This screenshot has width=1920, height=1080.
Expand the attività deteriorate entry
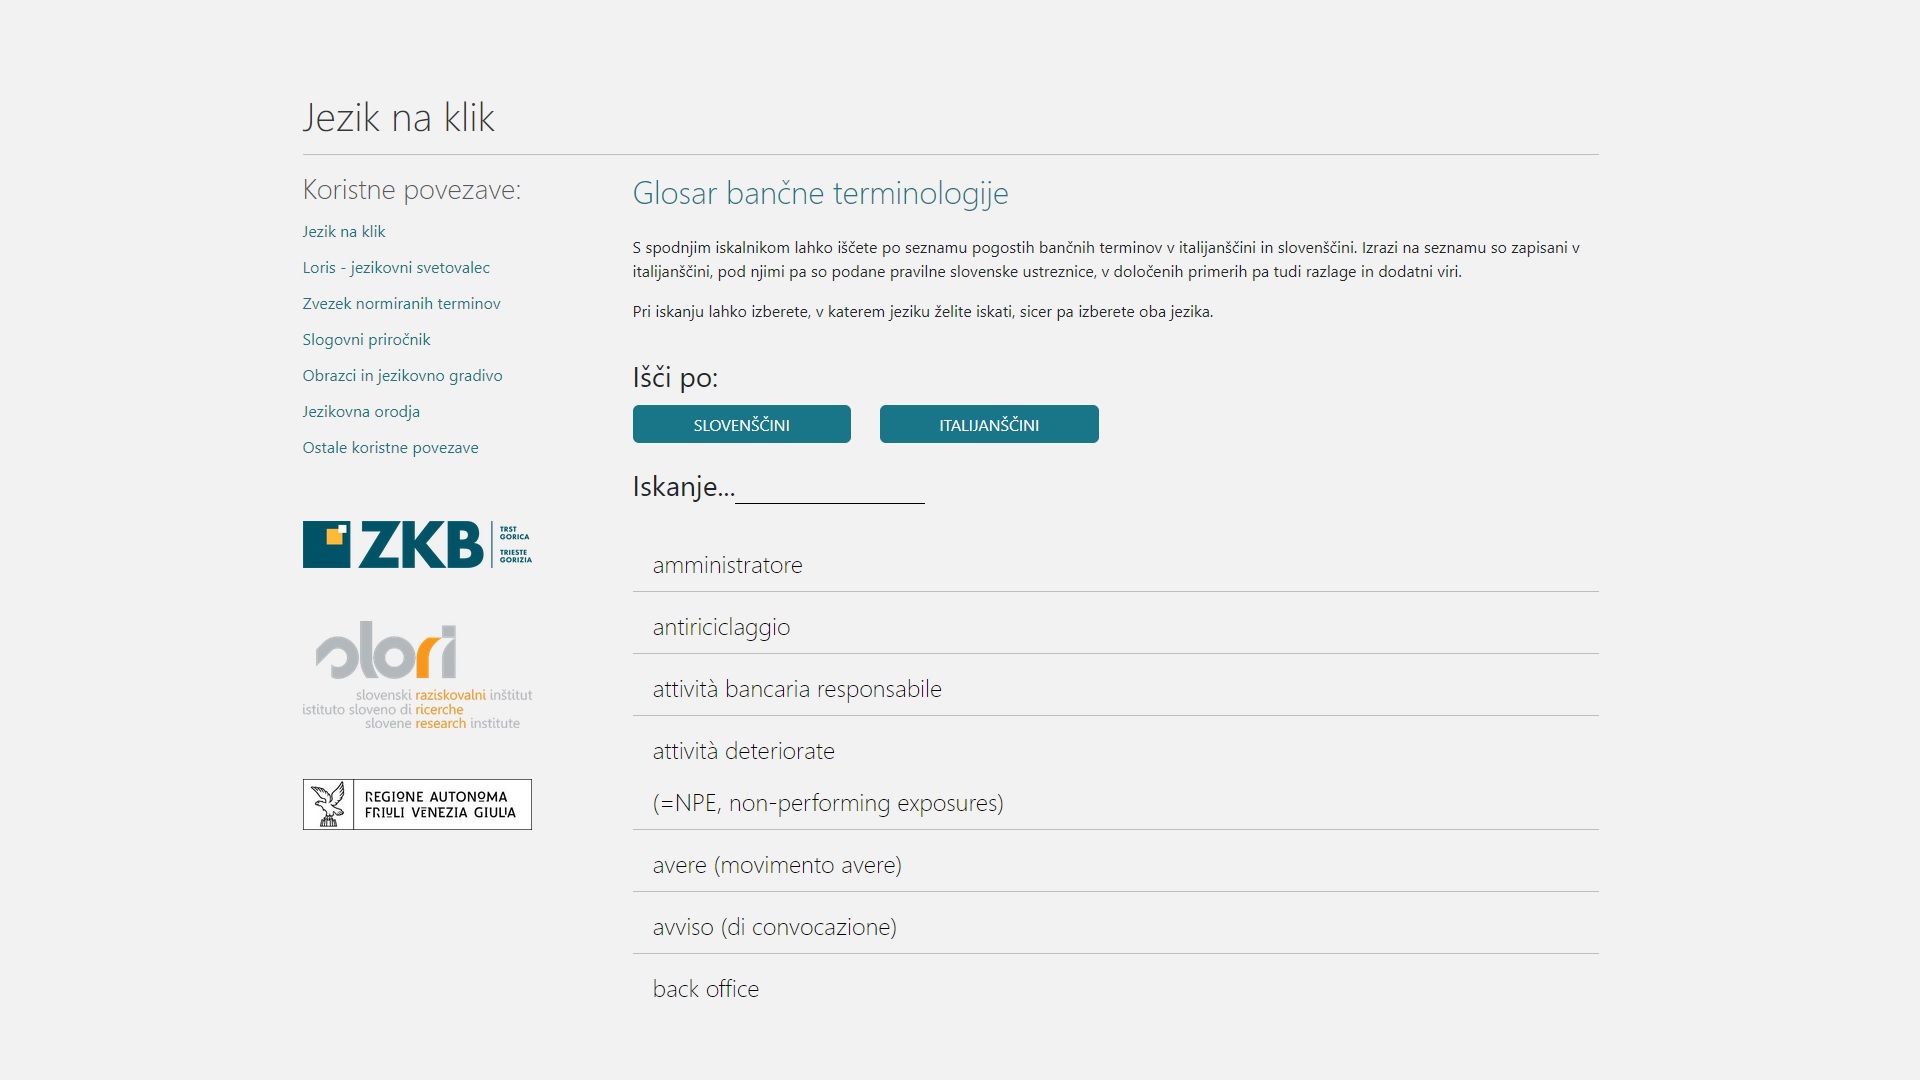(x=743, y=751)
